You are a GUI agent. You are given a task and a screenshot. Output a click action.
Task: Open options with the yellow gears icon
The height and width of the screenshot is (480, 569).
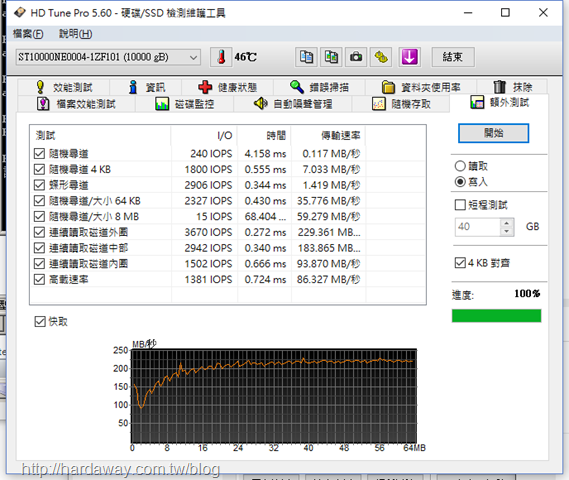381,57
